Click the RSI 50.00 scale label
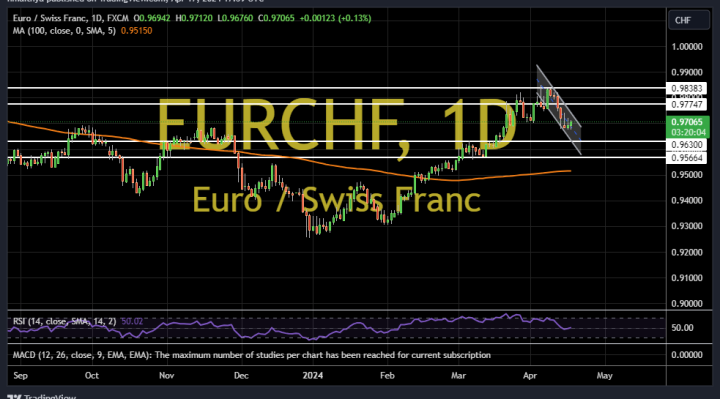720x399 pixels. tap(682, 328)
